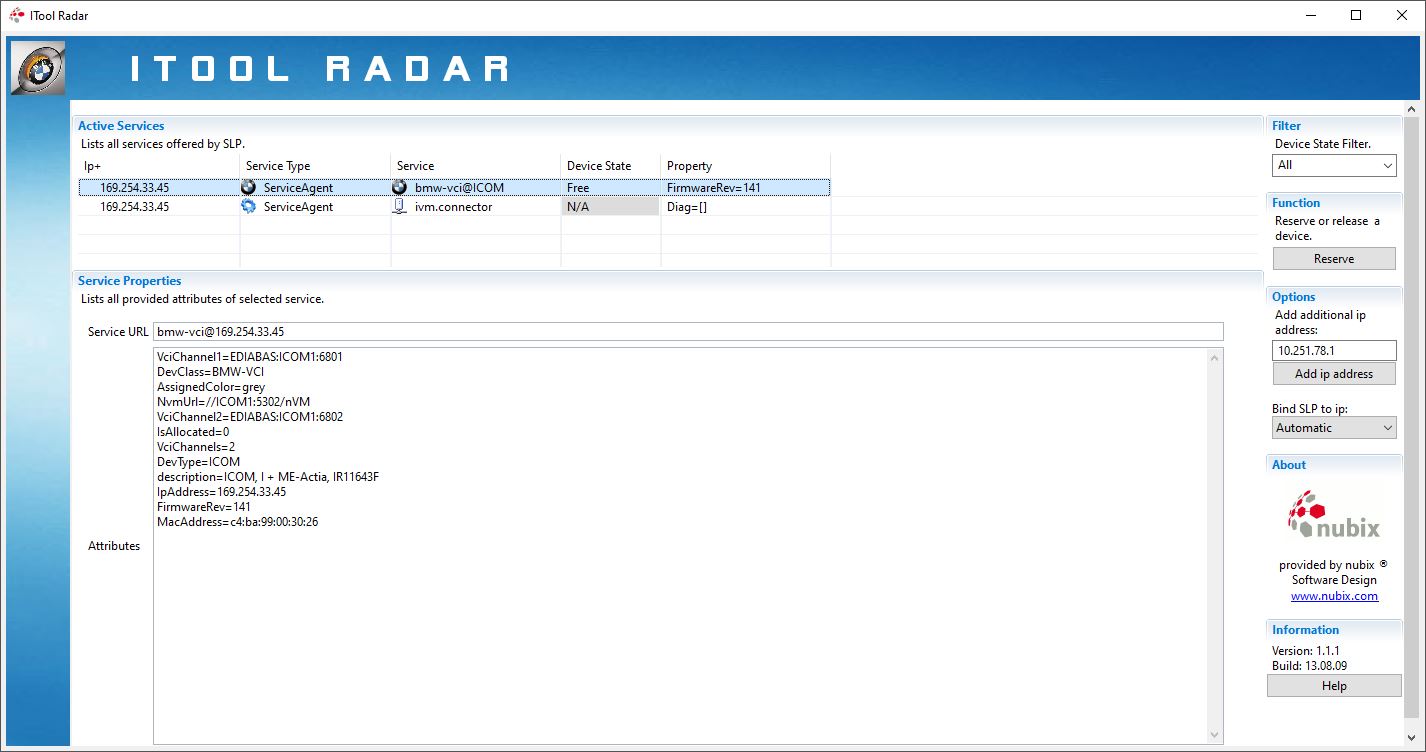Click the IP address in the first row

(134, 188)
